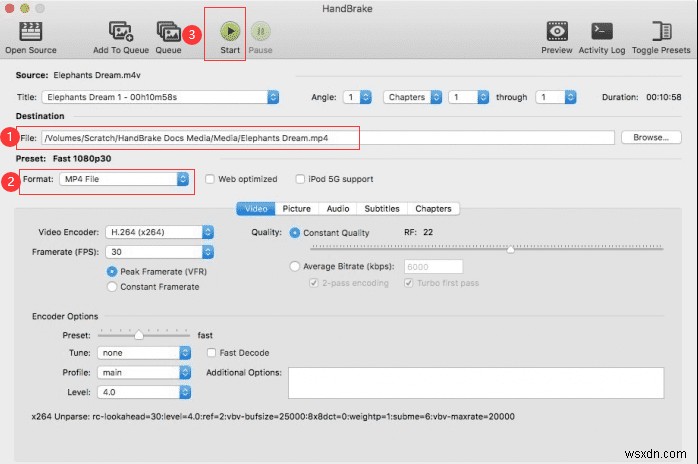Image resolution: width=698 pixels, height=464 pixels.
Task: Select the Constant Quality radio button
Action: 294,232
